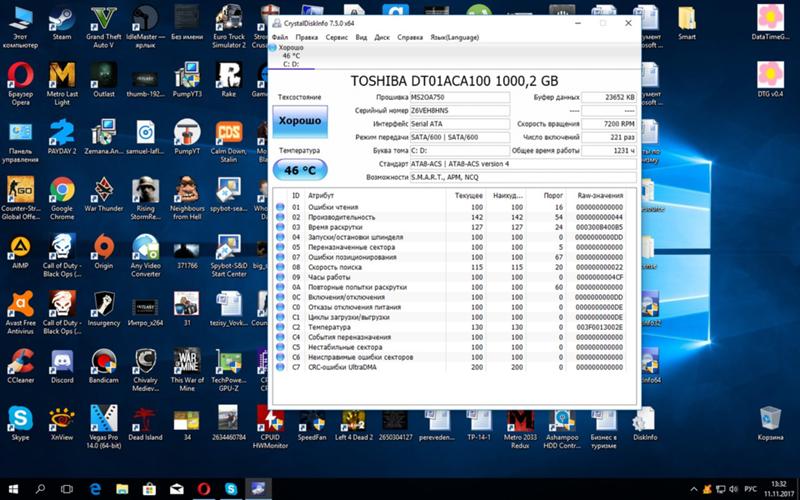800x500 pixels.
Task: Open the Euro Truck Simulator 2 icon
Action: [x=229, y=27]
